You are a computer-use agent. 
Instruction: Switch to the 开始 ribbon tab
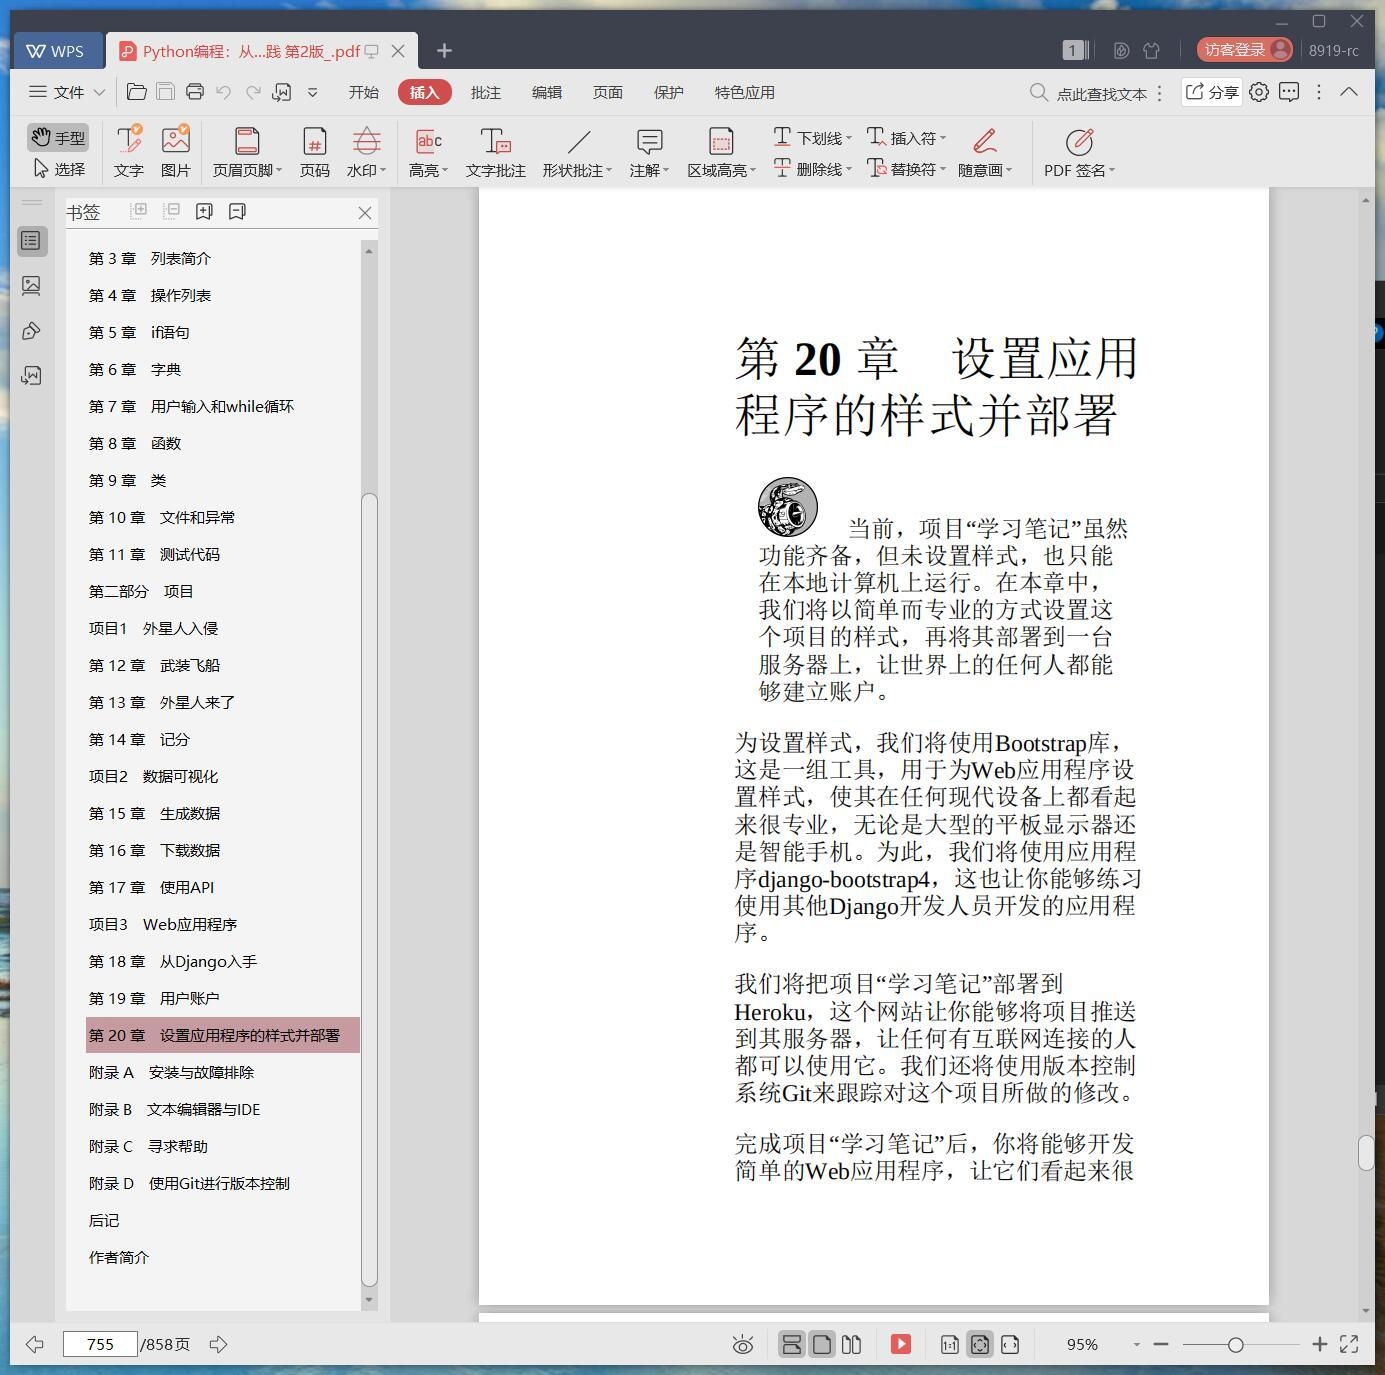364,92
